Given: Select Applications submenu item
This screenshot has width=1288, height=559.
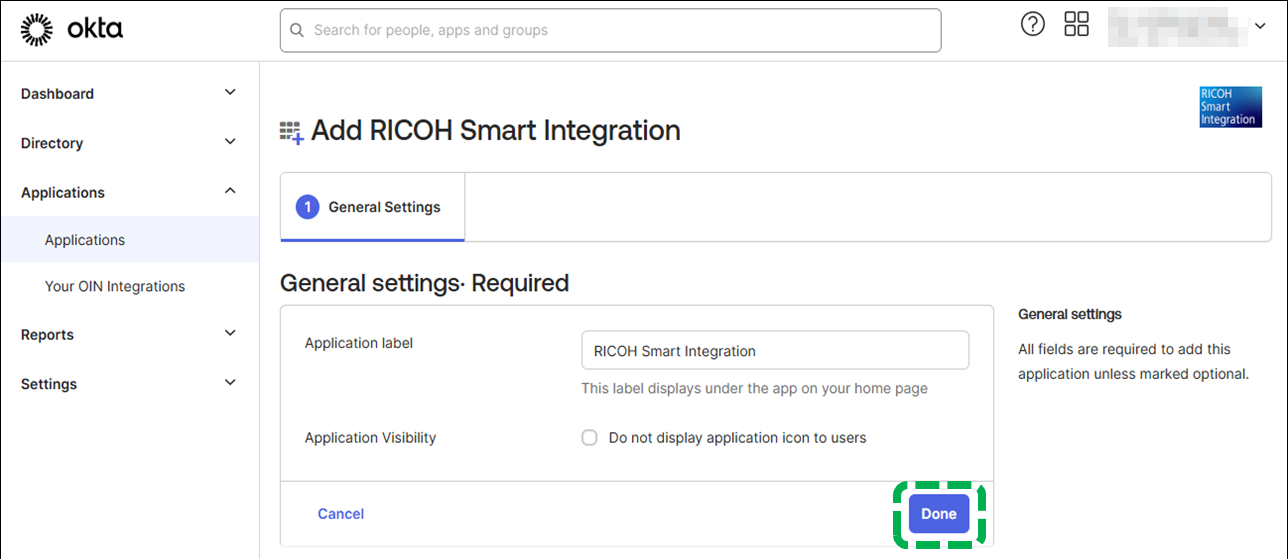Looking at the screenshot, I should [85, 240].
